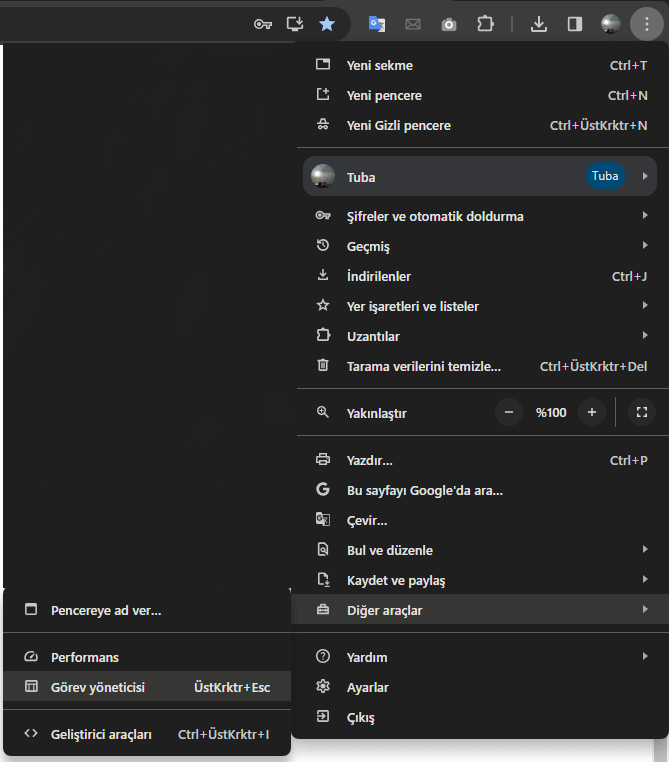
Task: Click the key icon beside Şifreler ve otomatik doldurma
Action: tap(323, 215)
